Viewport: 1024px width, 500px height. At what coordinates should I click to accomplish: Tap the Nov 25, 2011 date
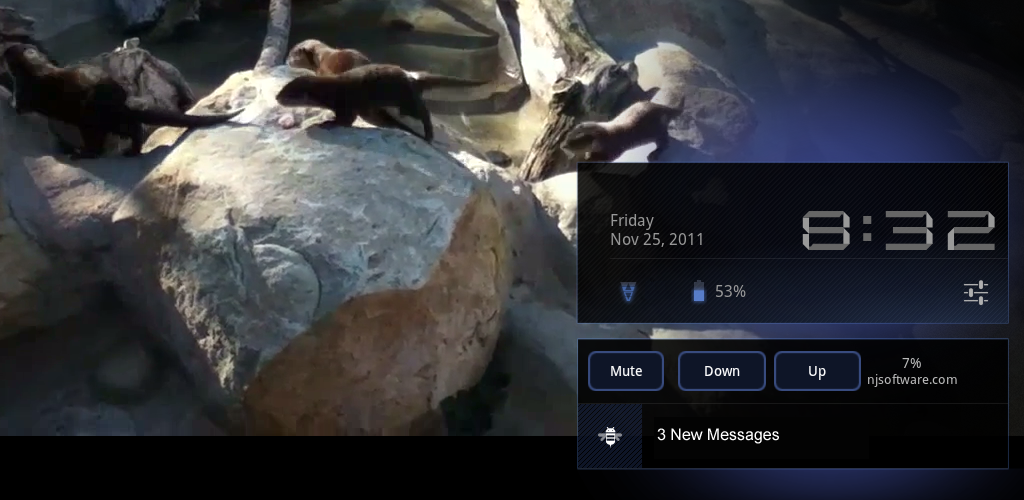[656, 240]
